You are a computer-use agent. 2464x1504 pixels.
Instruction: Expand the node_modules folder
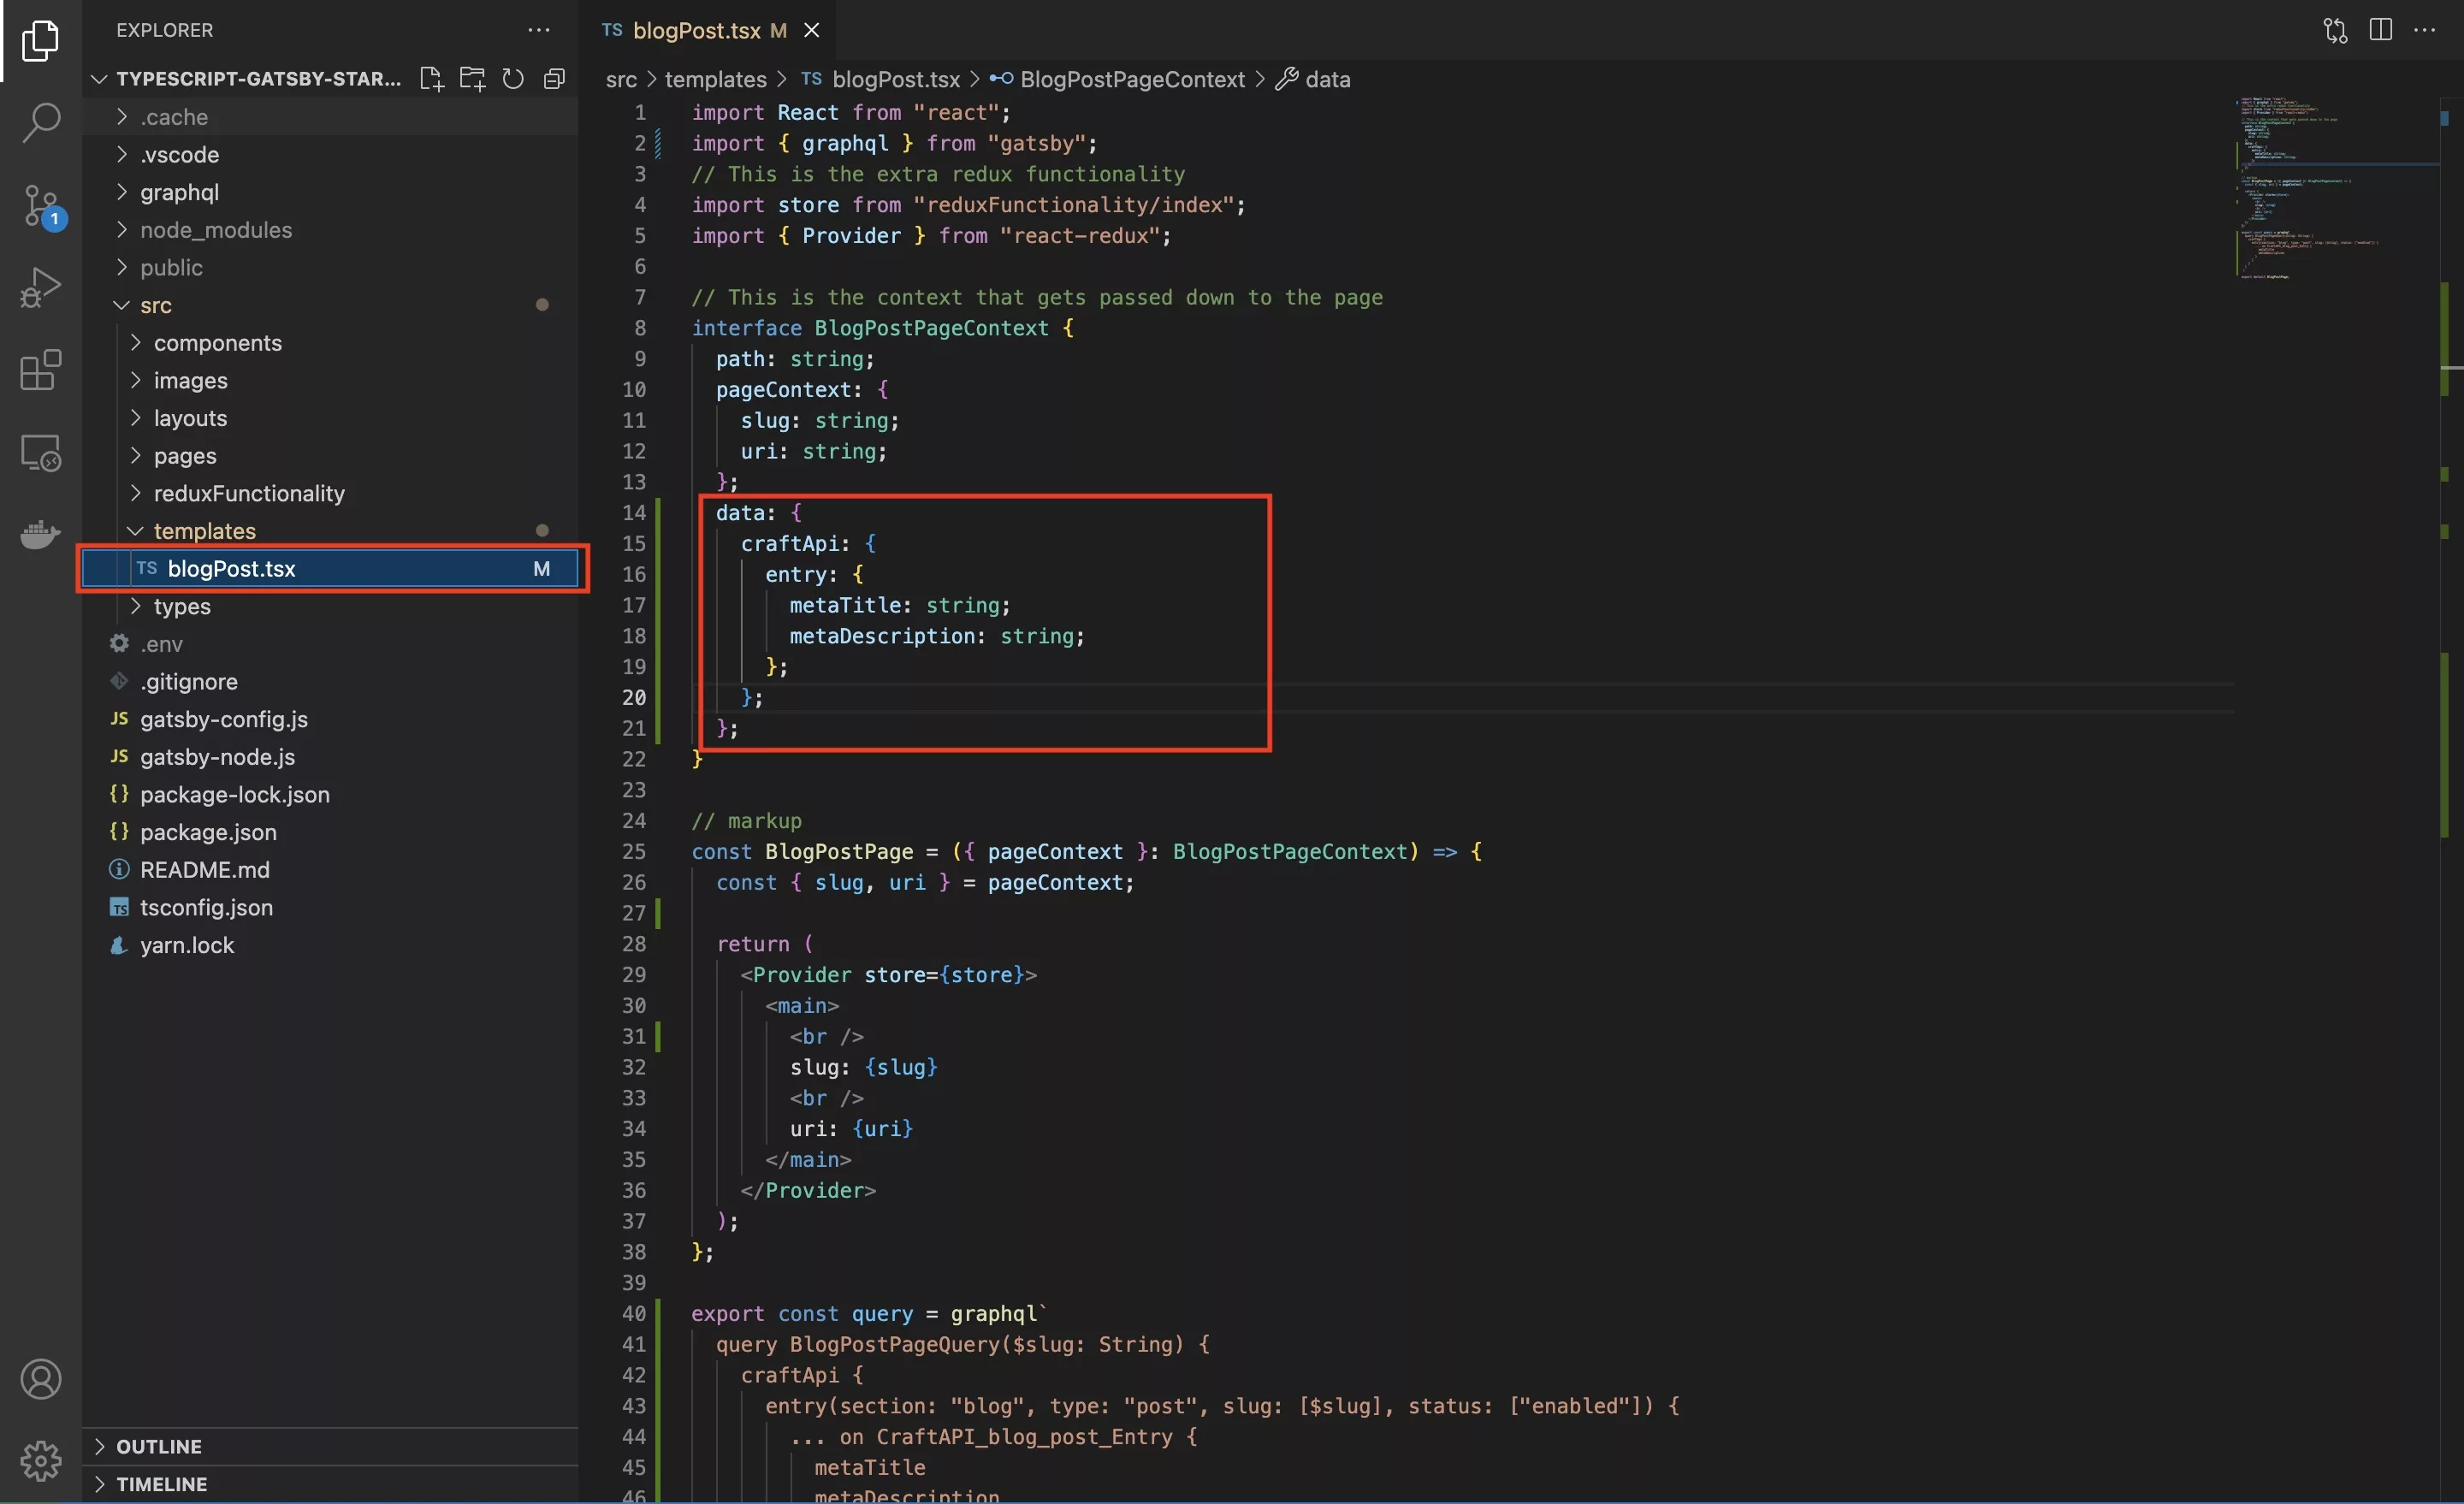[x=330, y=230]
